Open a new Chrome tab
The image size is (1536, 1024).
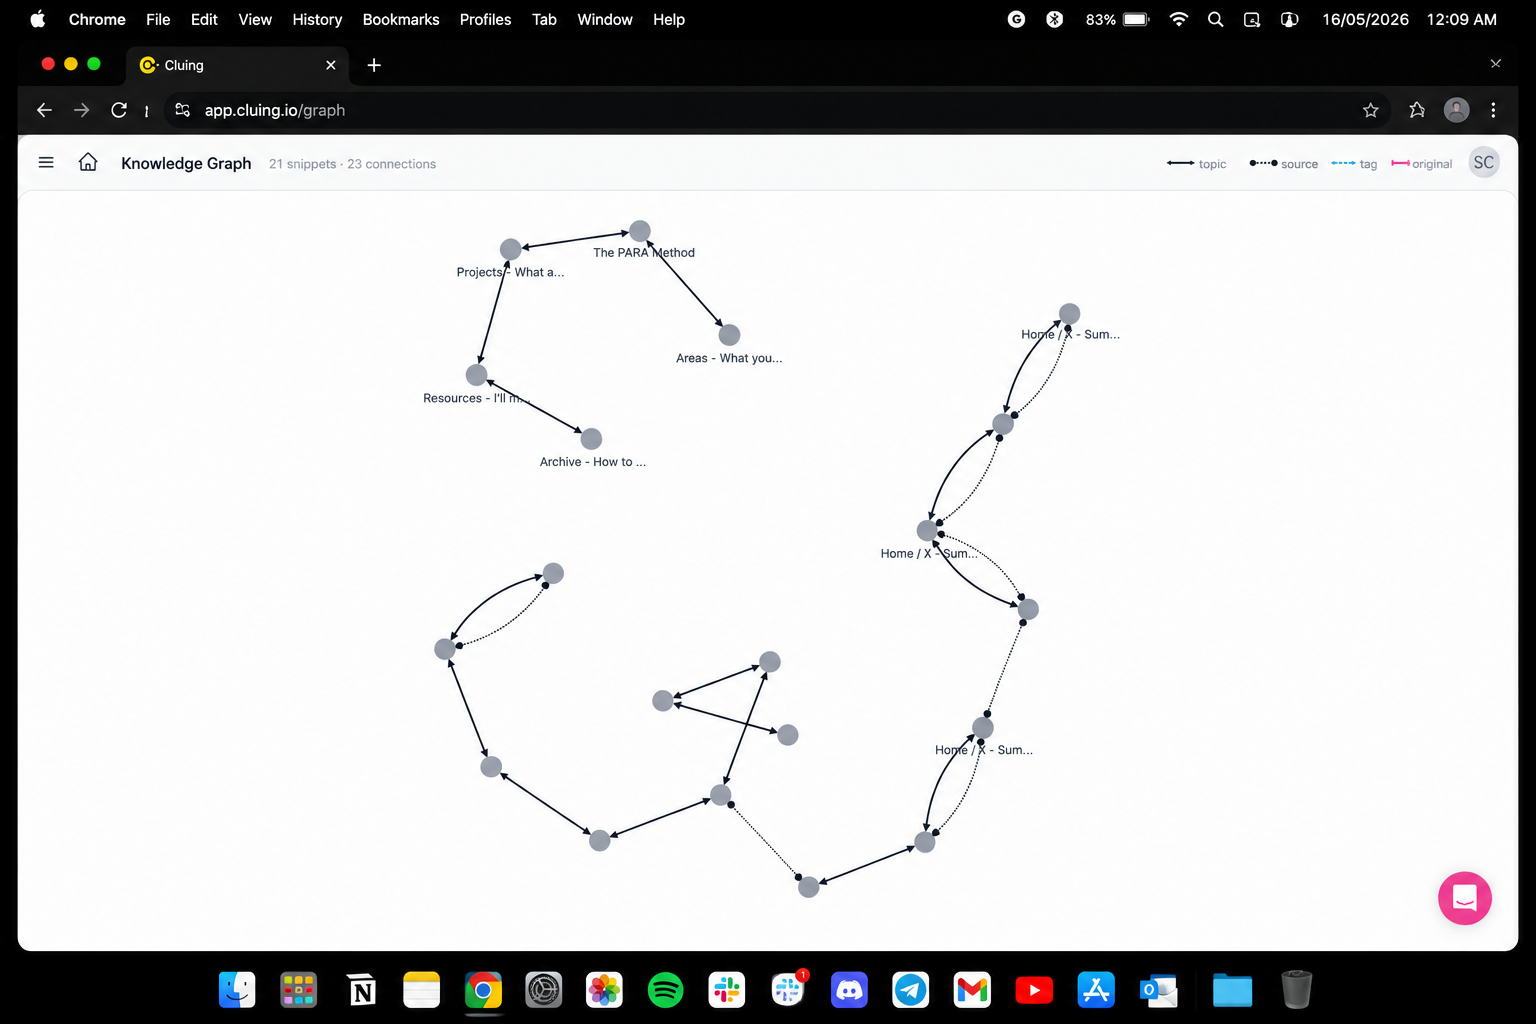(374, 65)
